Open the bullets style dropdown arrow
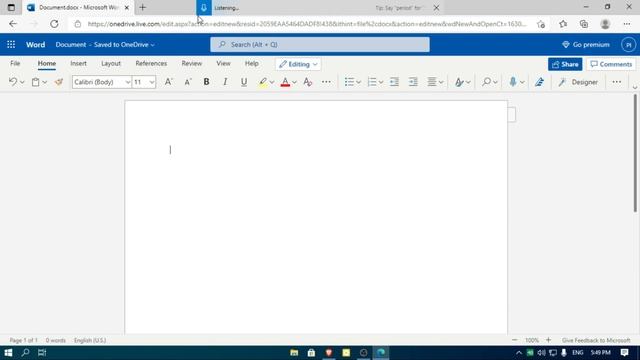The width and height of the screenshot is (640, 360). 358,82
